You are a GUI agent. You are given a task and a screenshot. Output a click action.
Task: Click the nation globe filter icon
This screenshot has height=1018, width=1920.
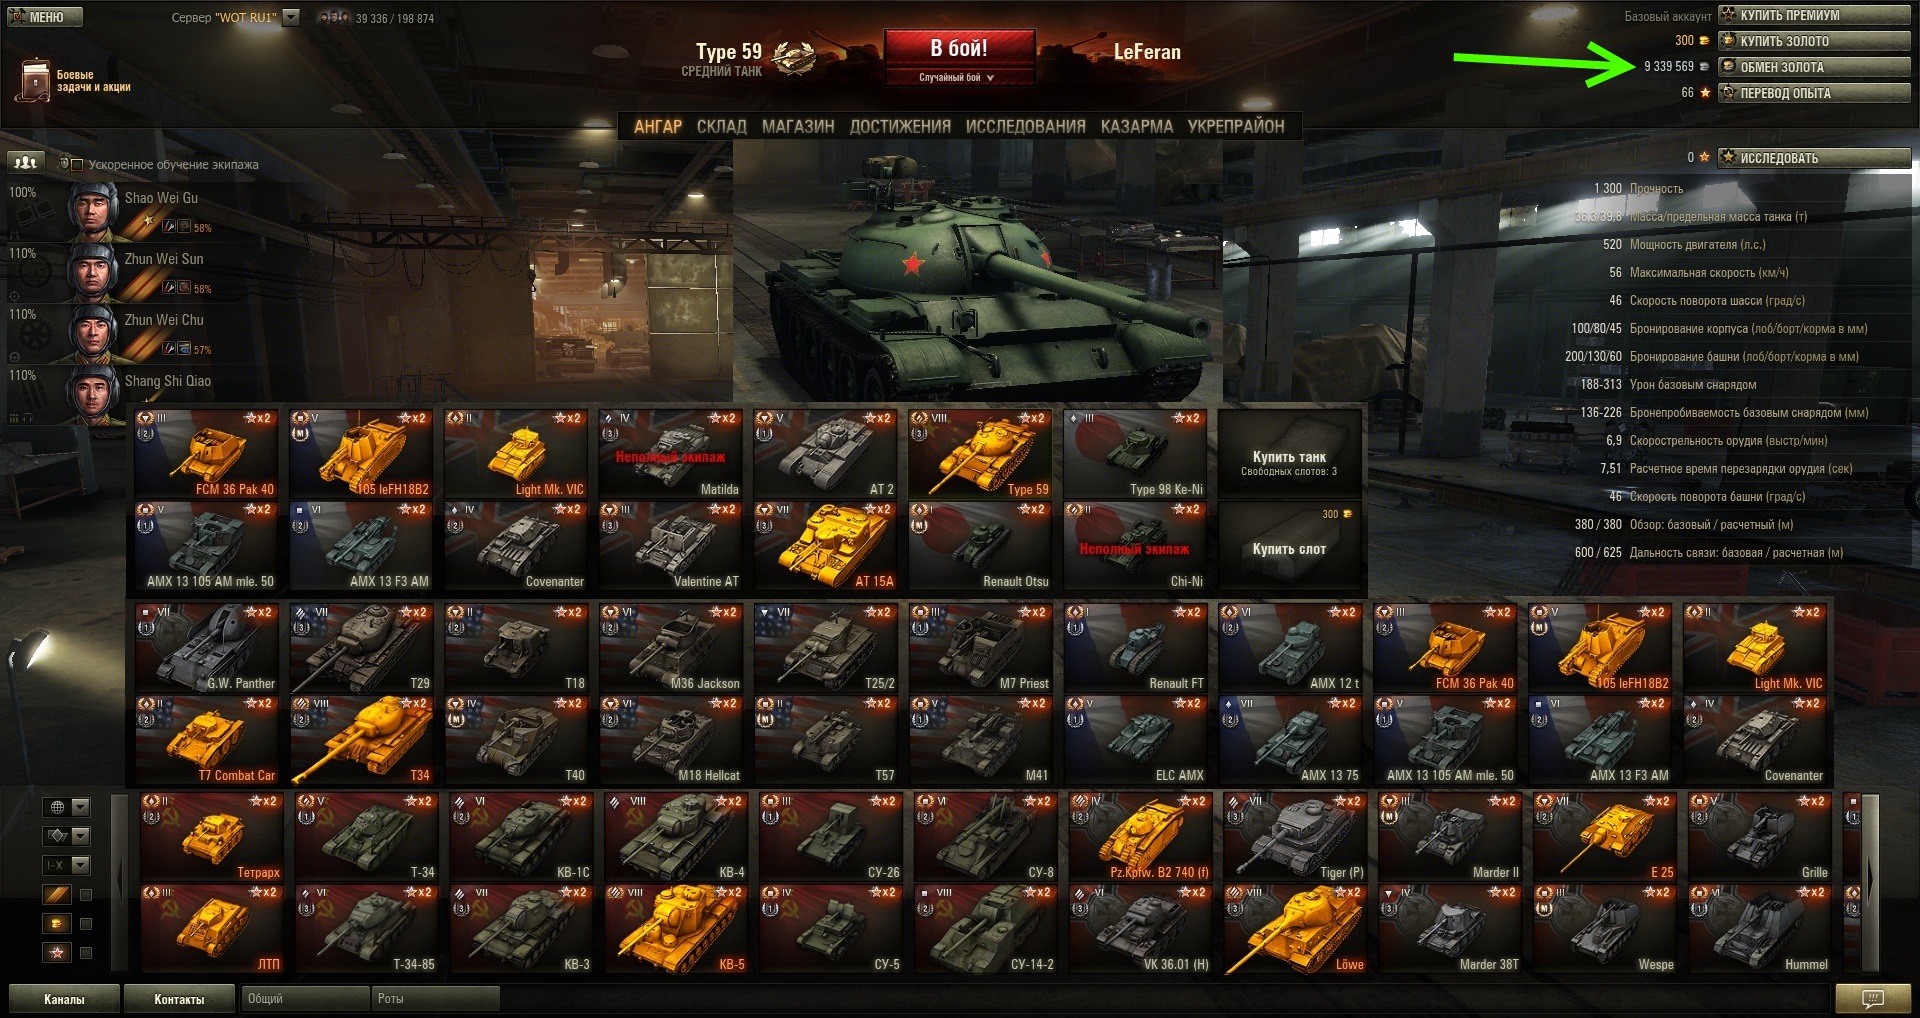tap(58, 807)
